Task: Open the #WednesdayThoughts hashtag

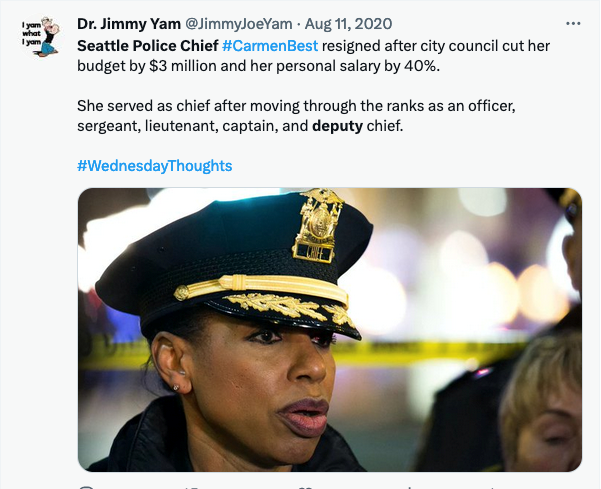Action: [x=154, y=166]
